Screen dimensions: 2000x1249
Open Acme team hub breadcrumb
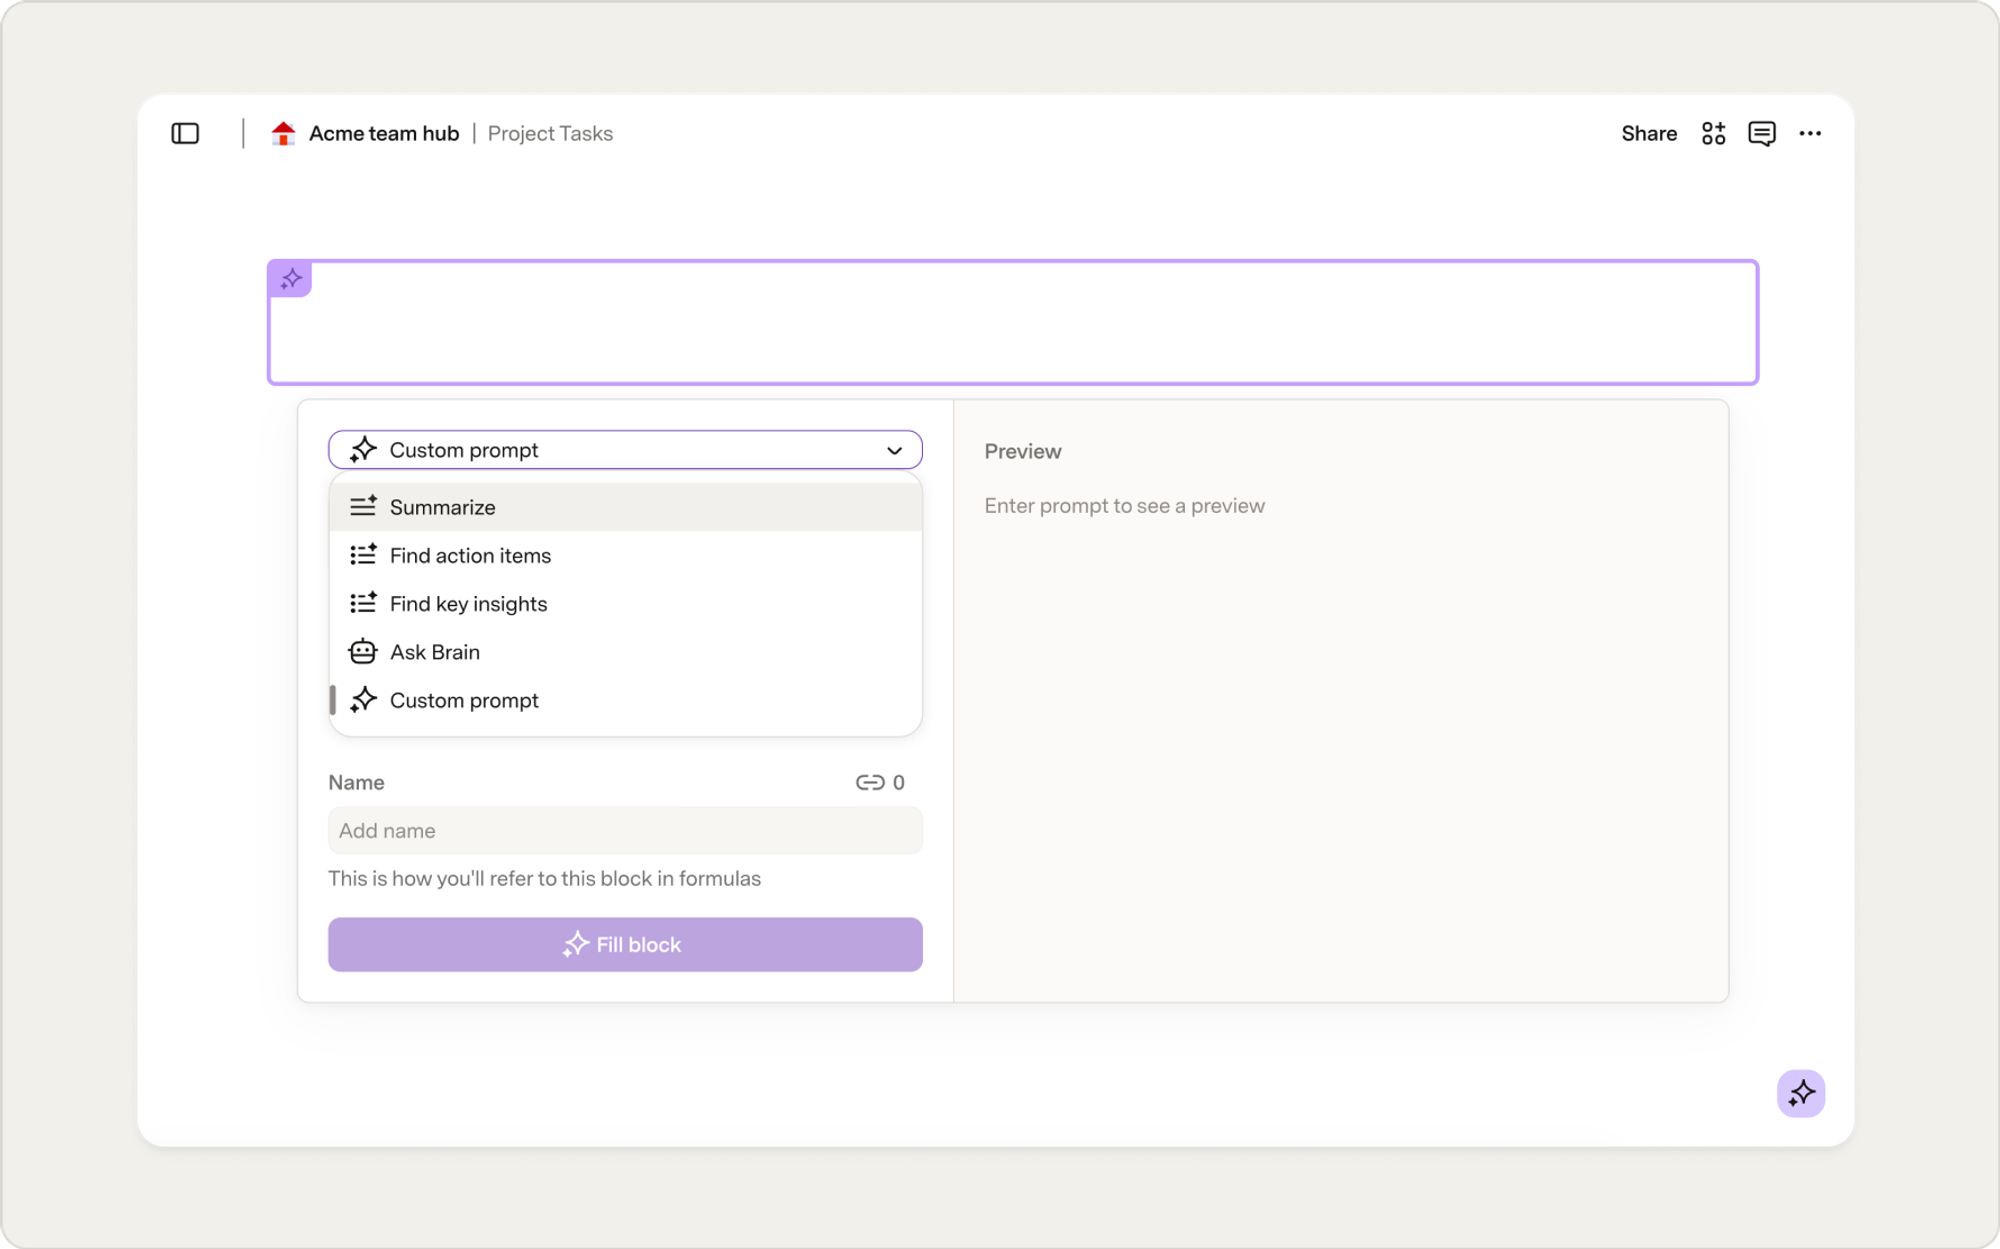coord(383,133)
